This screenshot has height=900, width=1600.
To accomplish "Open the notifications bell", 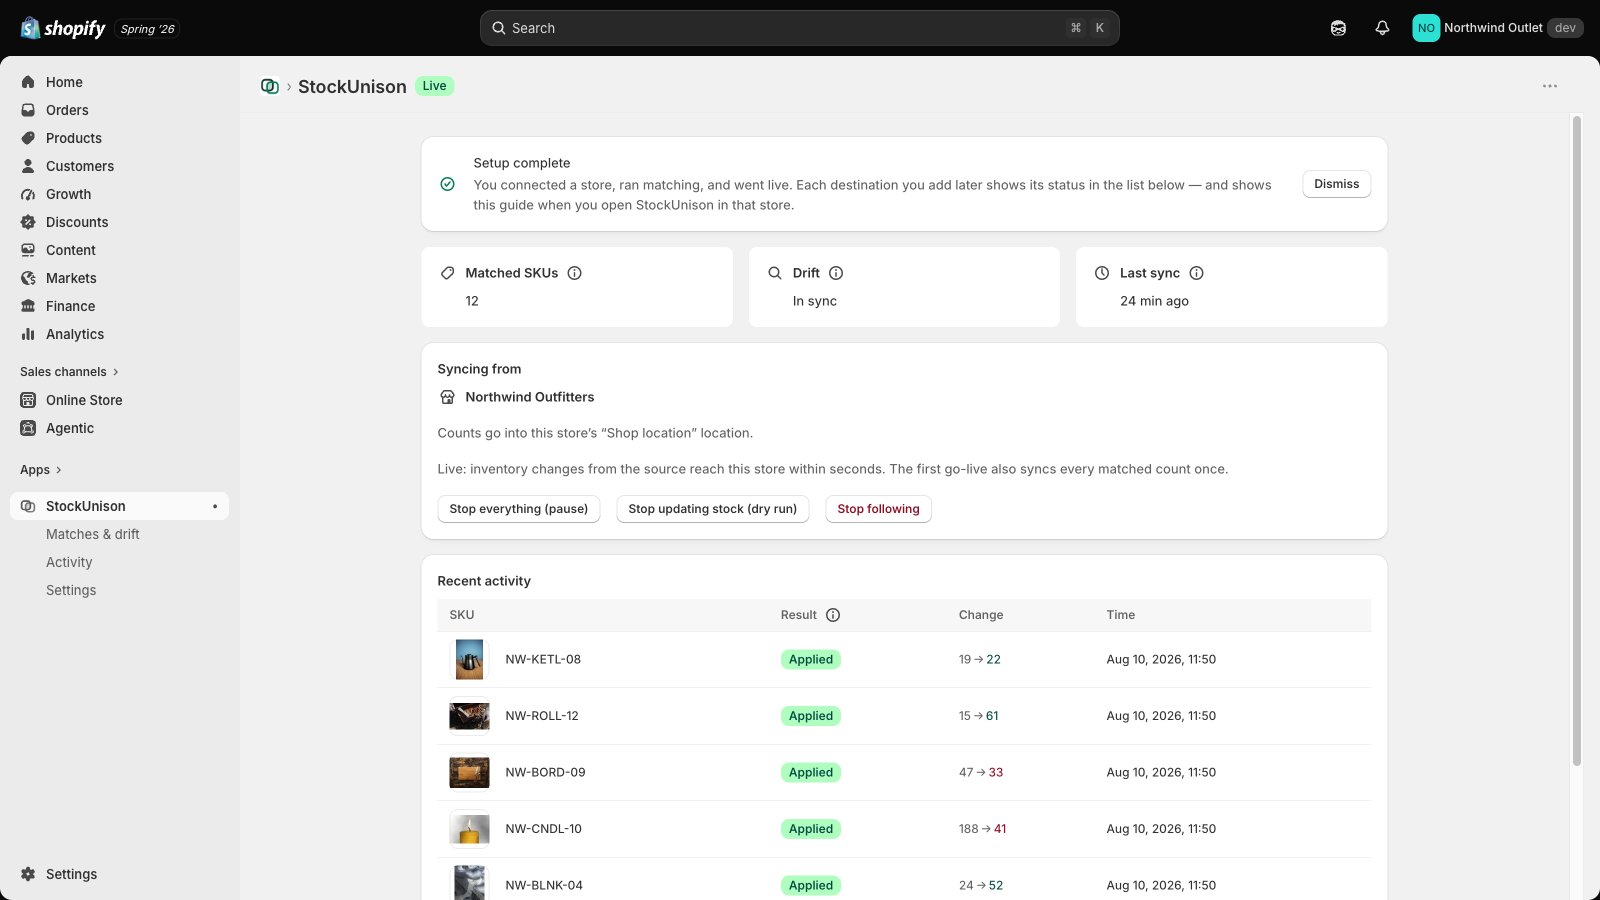I will coord(1382,28).
